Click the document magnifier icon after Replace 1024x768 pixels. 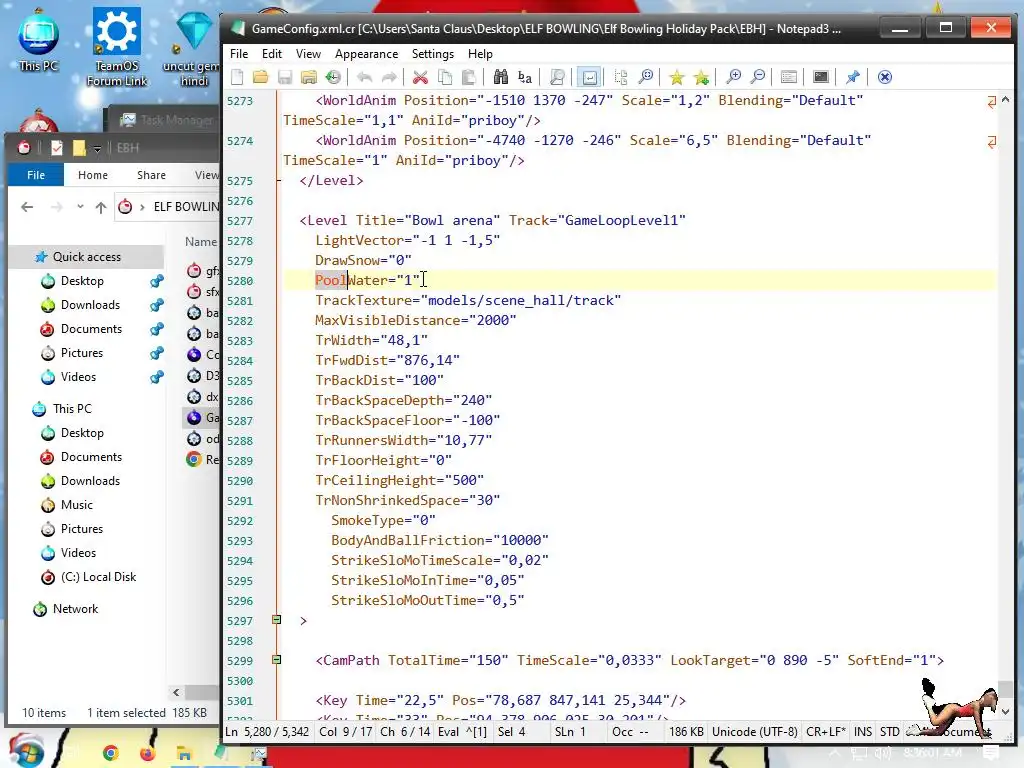(x=557, y=77)
